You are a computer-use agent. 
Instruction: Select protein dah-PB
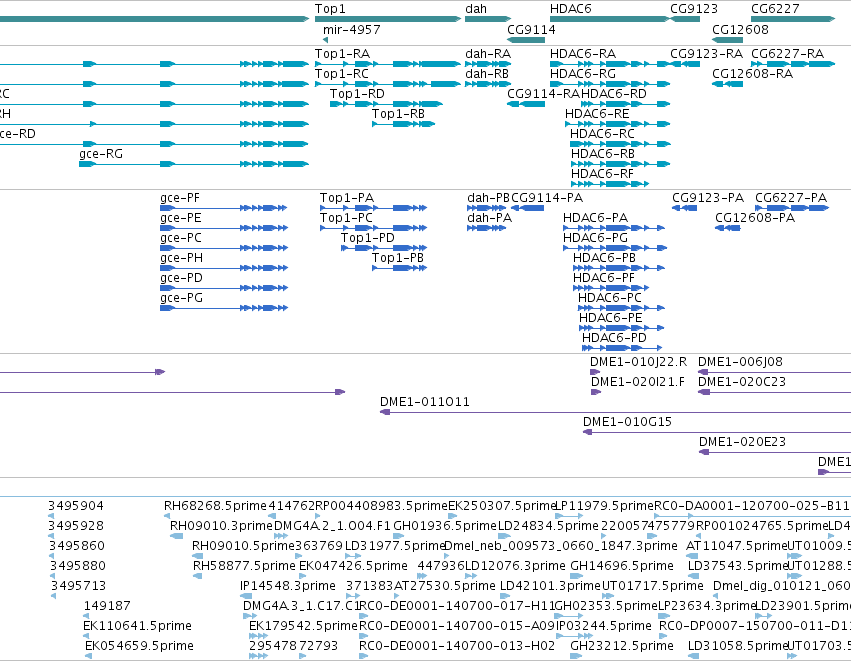(x=487, y=208)
